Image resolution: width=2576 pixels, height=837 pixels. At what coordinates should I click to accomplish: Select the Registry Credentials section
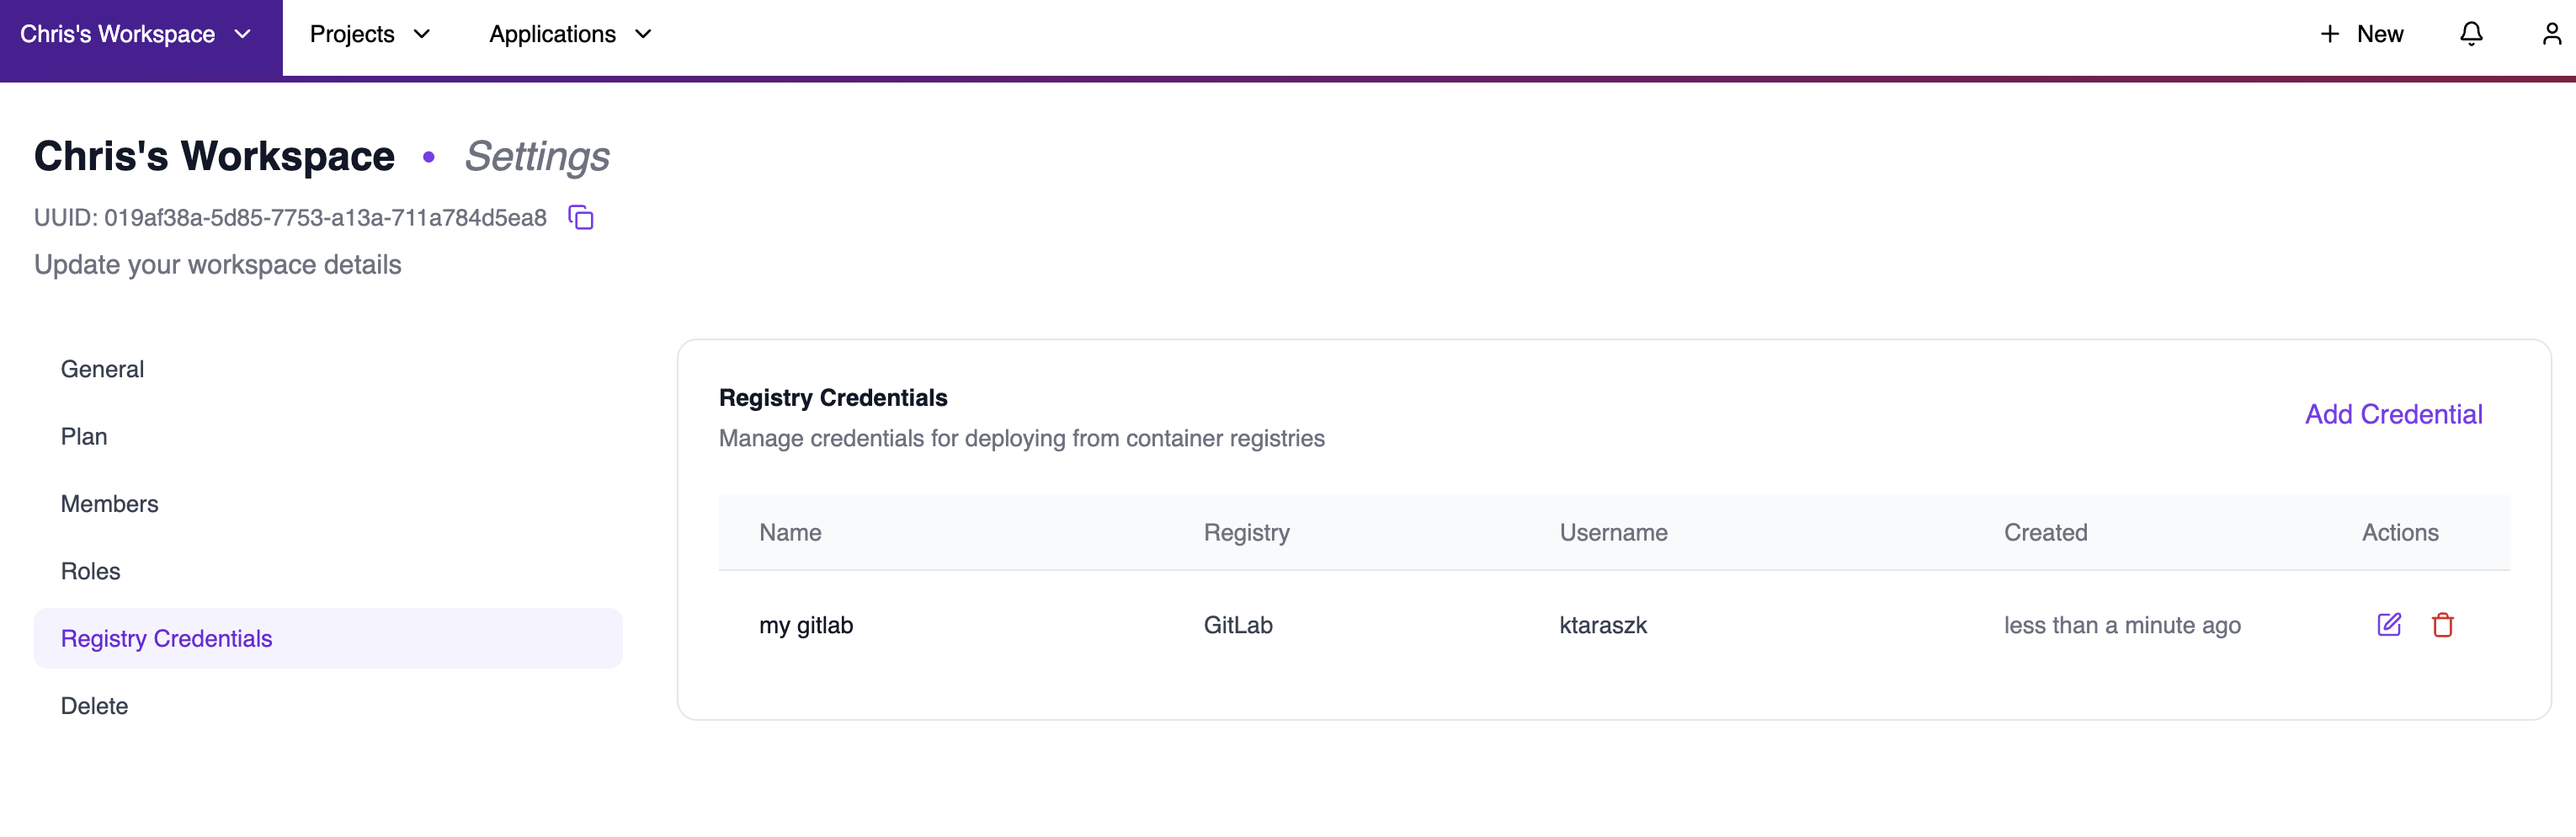(166, 637)
